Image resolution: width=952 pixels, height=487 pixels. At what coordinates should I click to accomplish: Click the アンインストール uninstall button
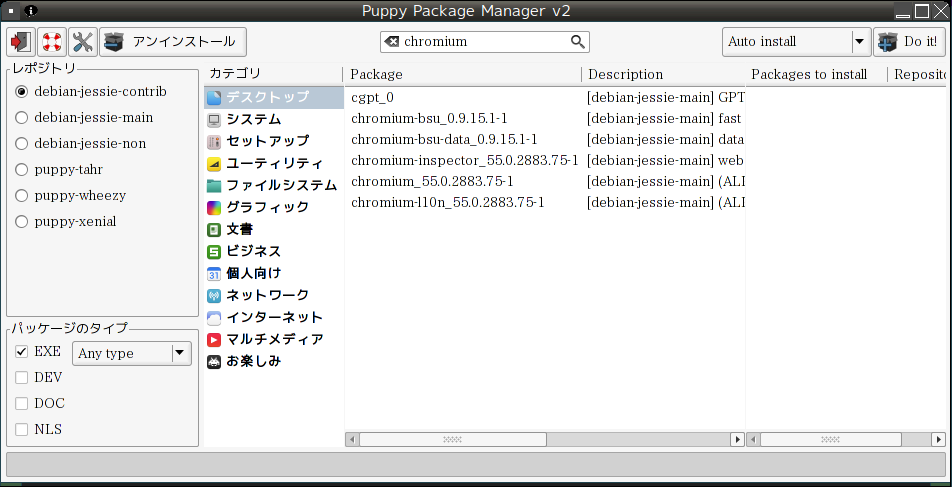(x=172, y=42)
